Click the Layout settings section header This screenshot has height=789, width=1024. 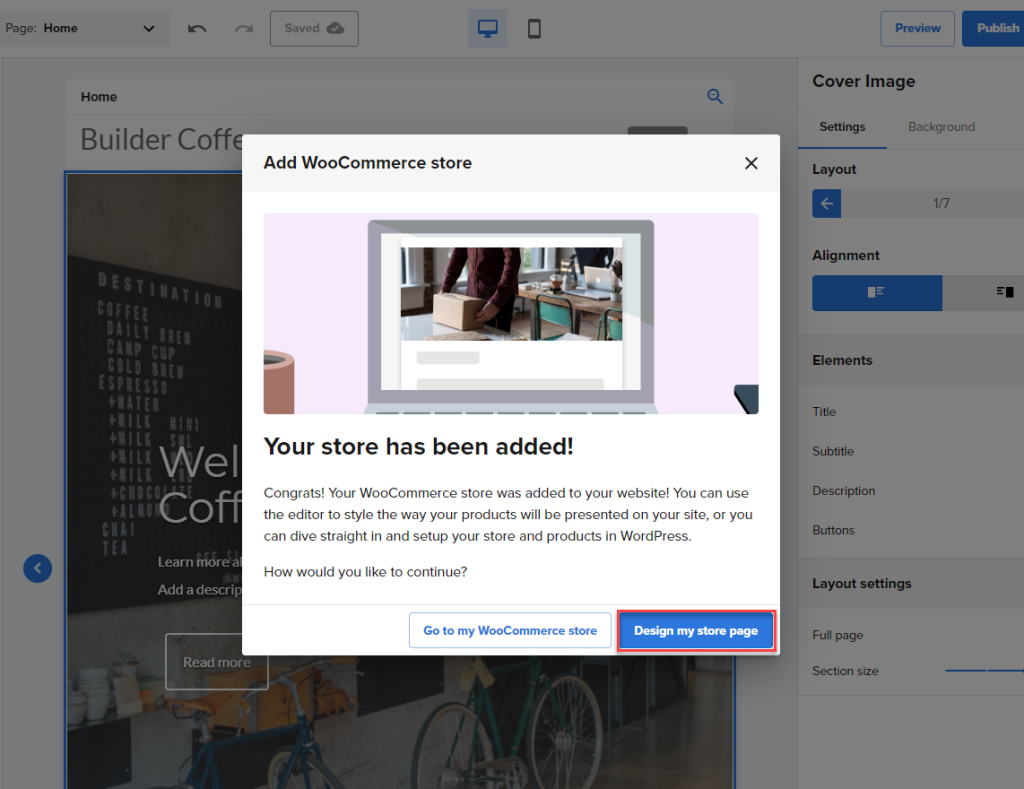910,583
